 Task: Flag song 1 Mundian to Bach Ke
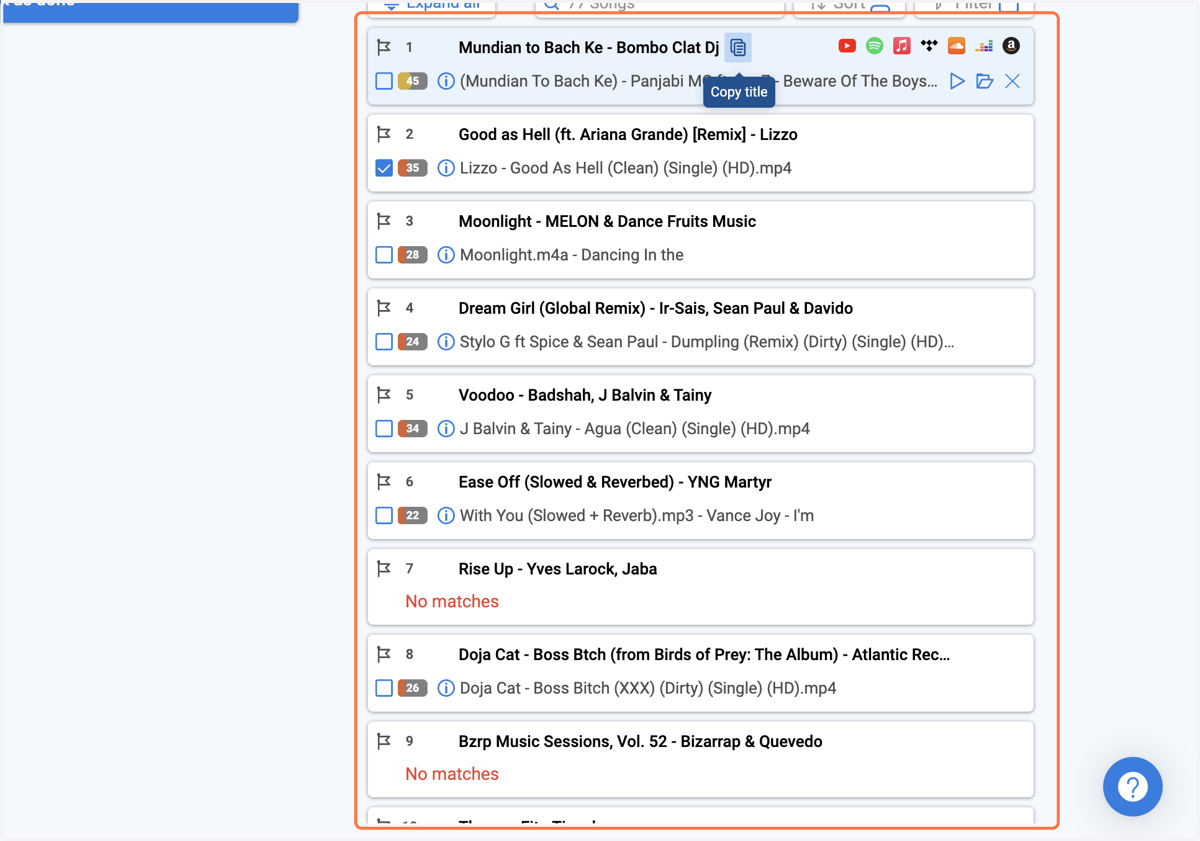click(384, 47)
